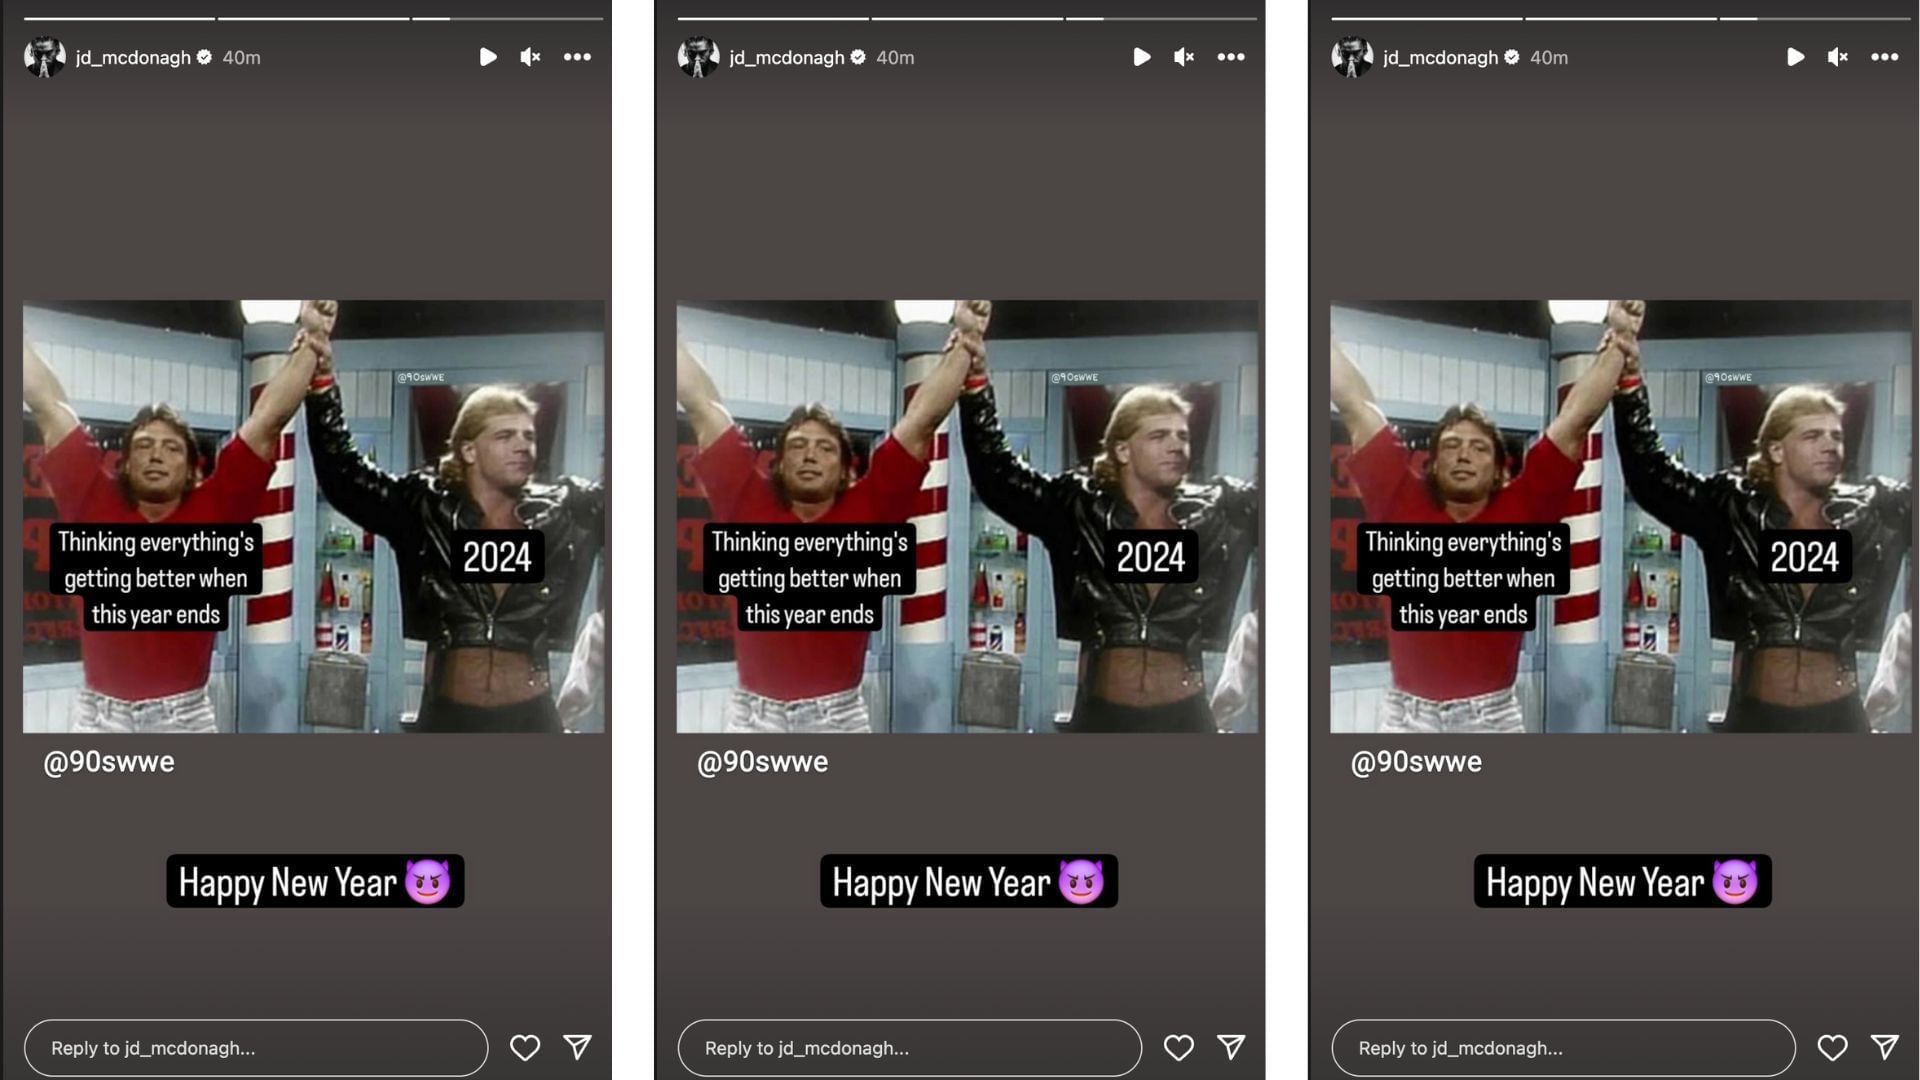Open three-dot menu in right story
1920x1080 pixels.
(x=1885, y=57)
